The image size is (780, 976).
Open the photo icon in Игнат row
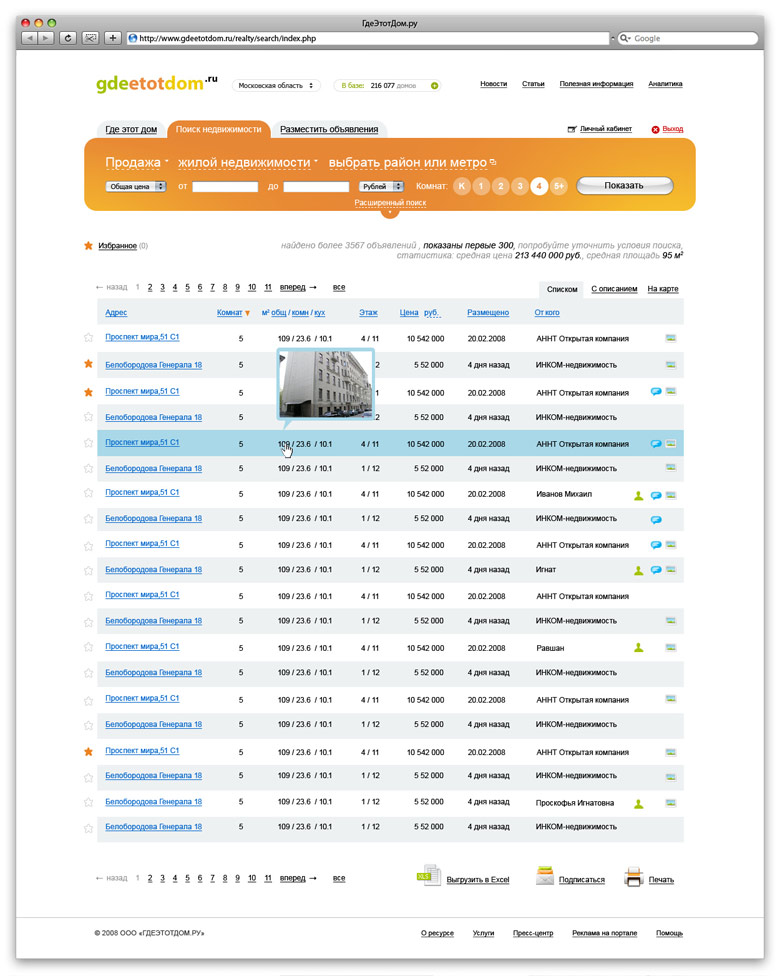point(671,569)
